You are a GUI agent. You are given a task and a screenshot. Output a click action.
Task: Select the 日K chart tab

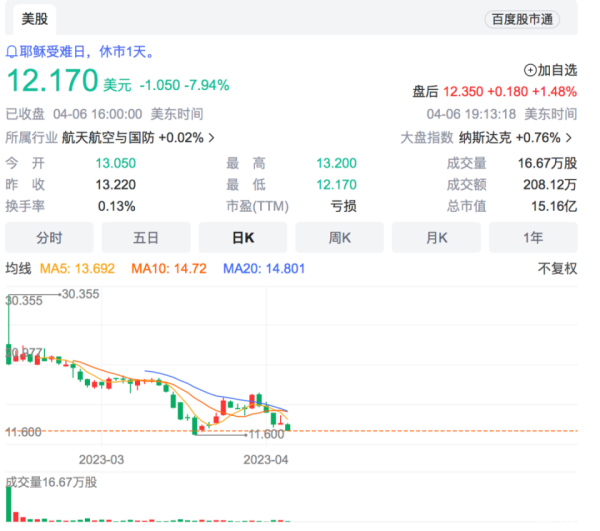(x=243, y=238)
